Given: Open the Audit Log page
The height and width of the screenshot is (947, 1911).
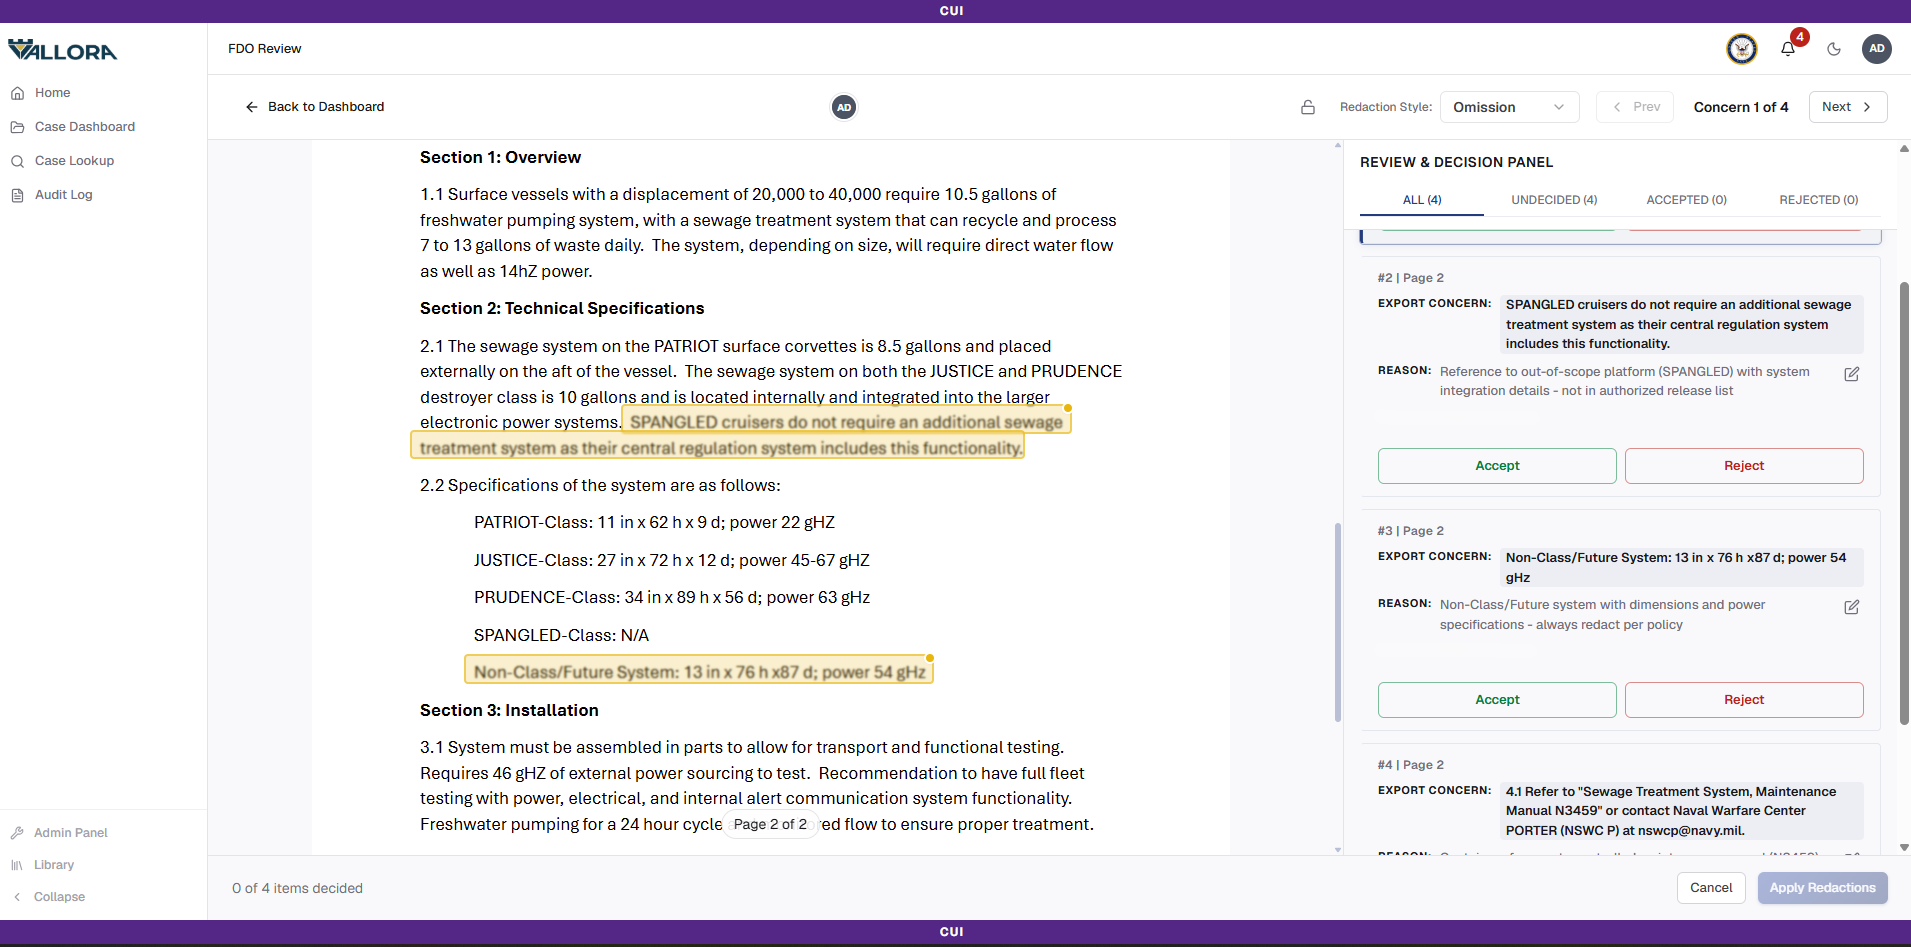Looking at the screenshot, I should tap(63, 195).
